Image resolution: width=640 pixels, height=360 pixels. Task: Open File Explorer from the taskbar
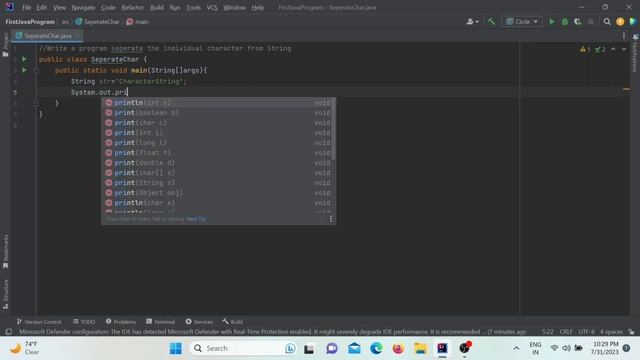coord(420,349)
